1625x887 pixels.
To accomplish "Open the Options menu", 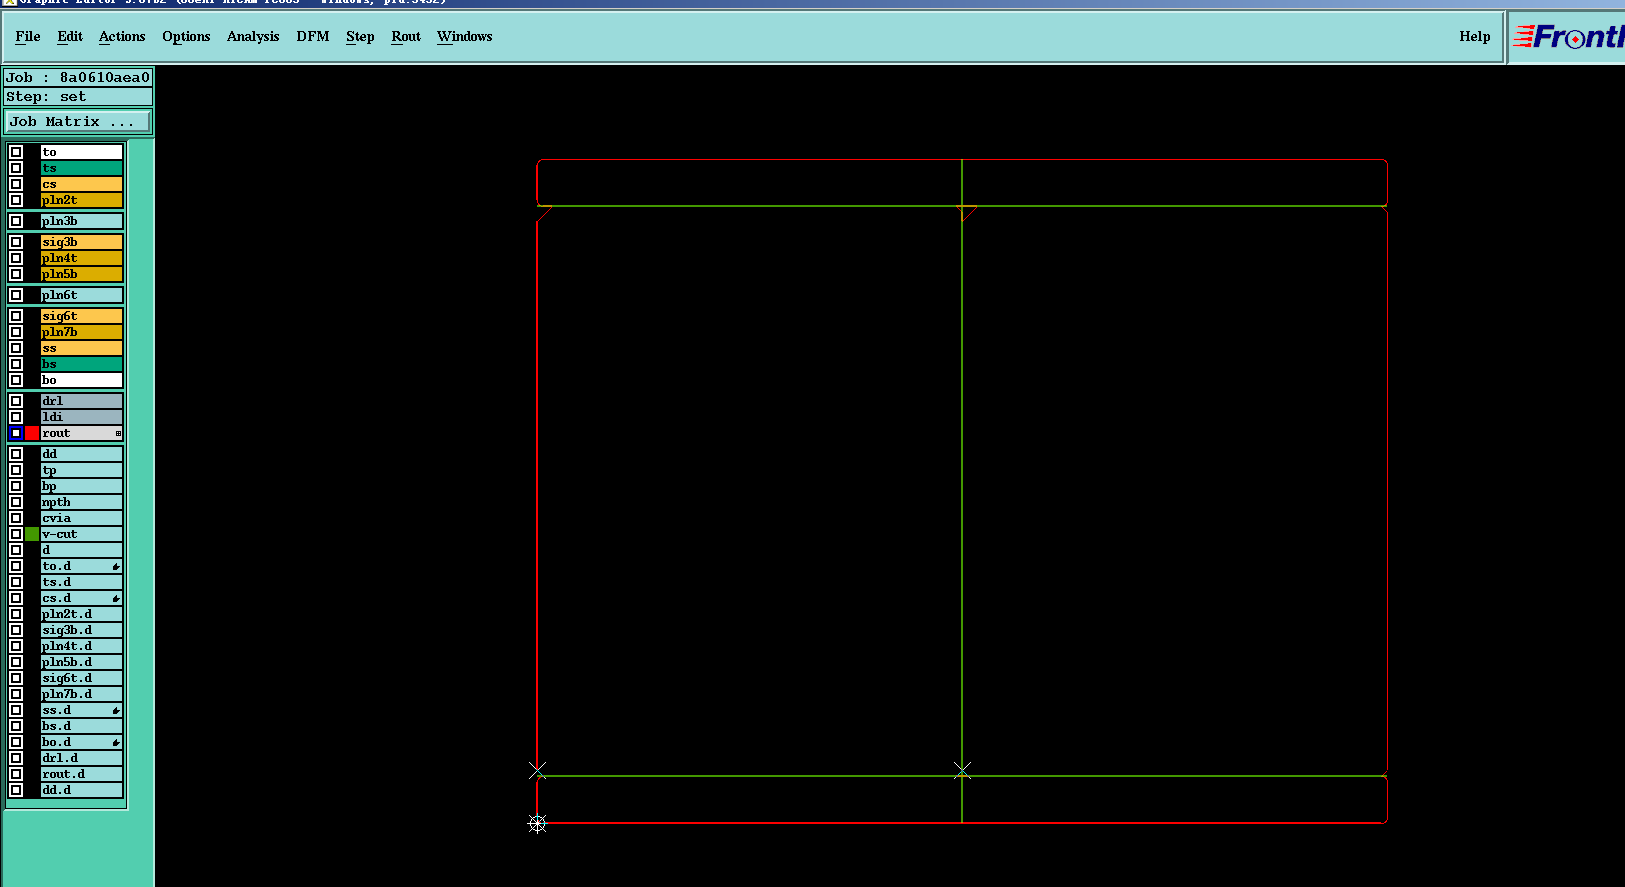I will pyautogui.click(x=186, y=37).
